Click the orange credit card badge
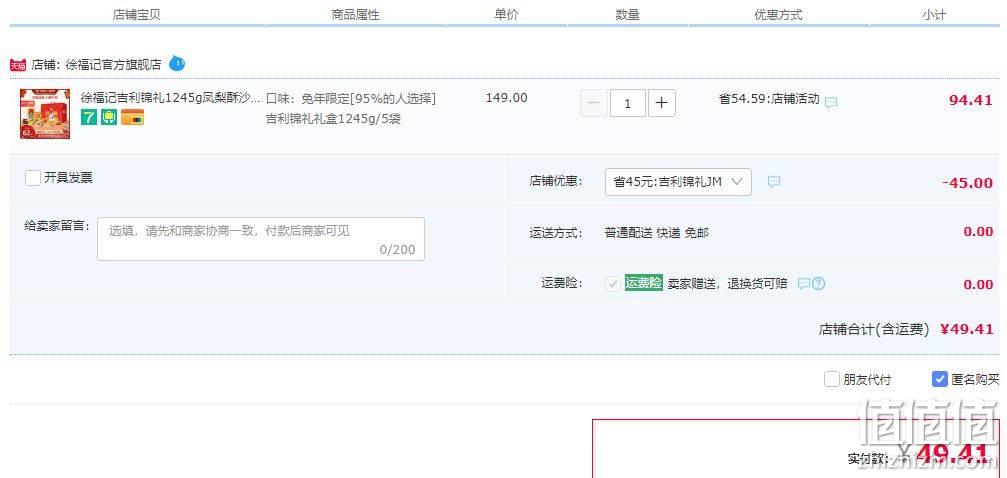Image resolution: width=1007 pixels, height=478 pixels. point(132,118)
